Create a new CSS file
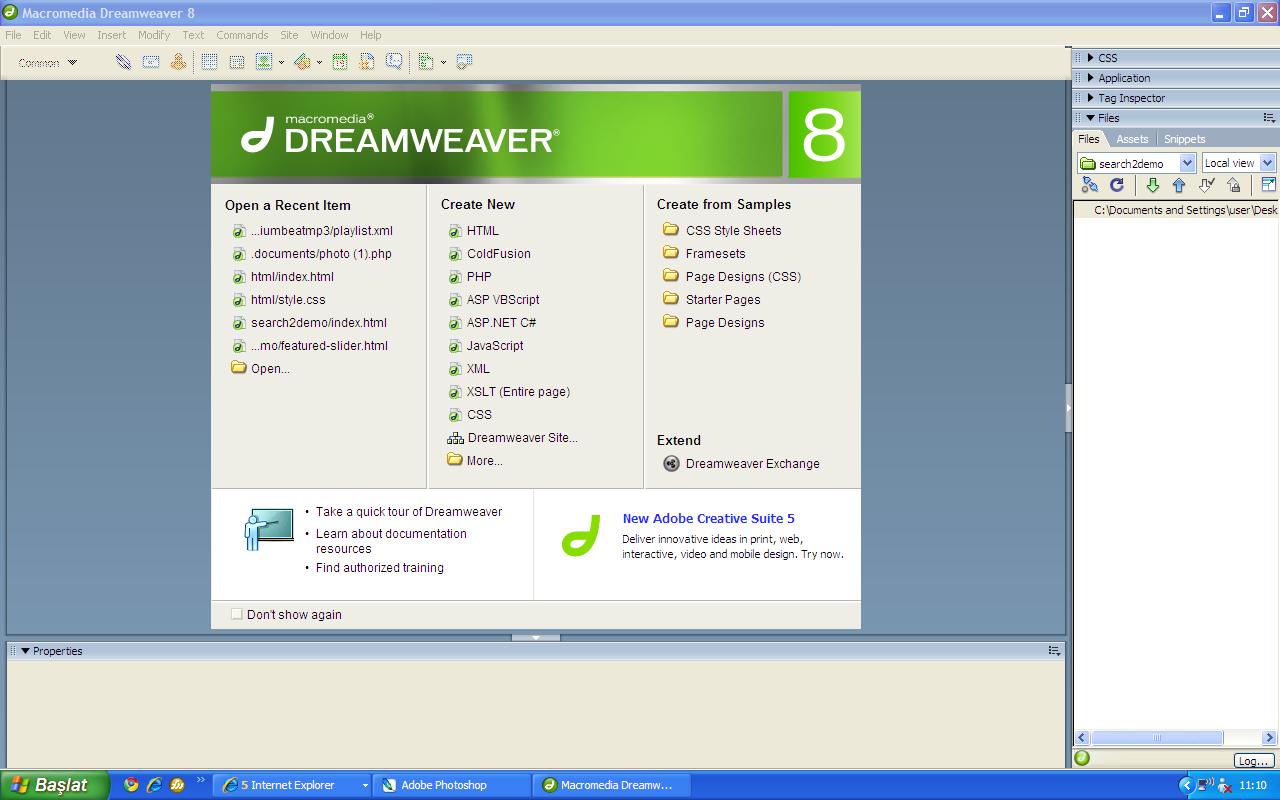Viewport: 1280px width, 800px height. tap(479, 415)
